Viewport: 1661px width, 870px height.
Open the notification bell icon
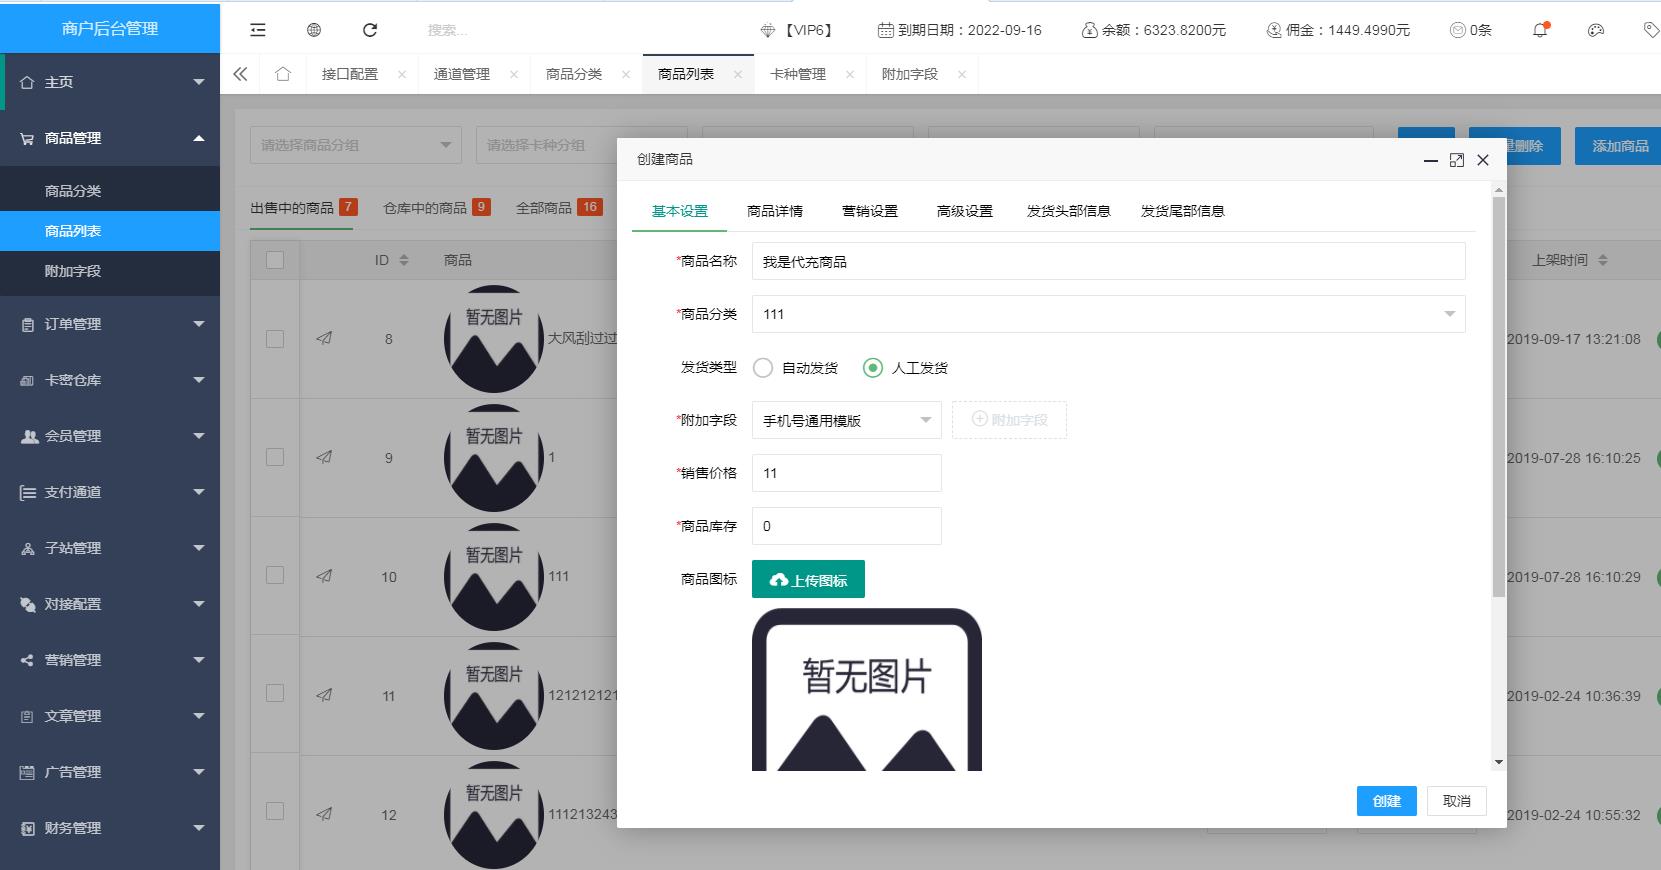coord(1540,30)
